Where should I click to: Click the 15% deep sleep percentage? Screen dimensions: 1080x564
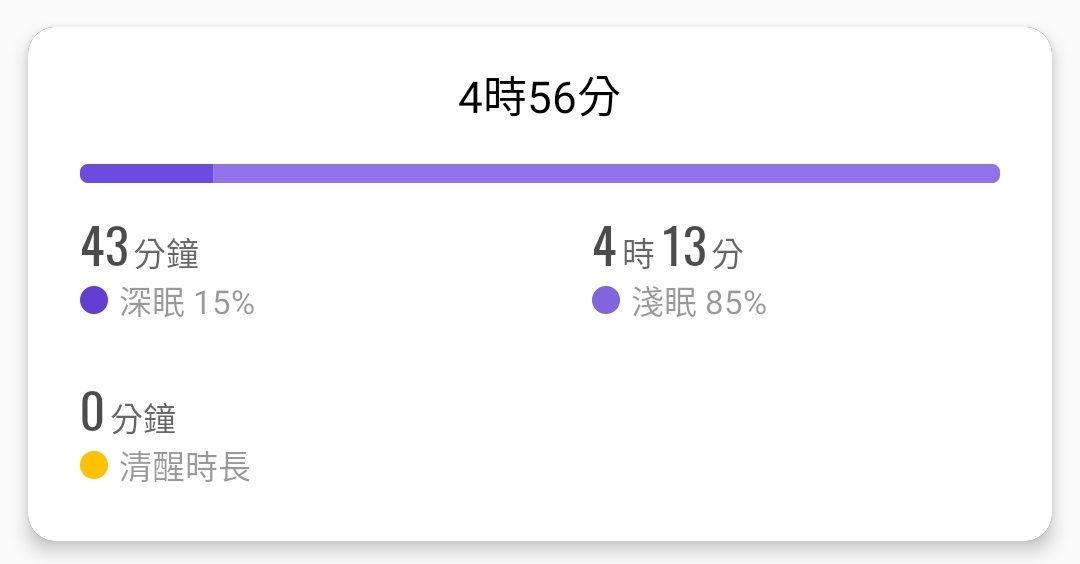pos(225,303)
